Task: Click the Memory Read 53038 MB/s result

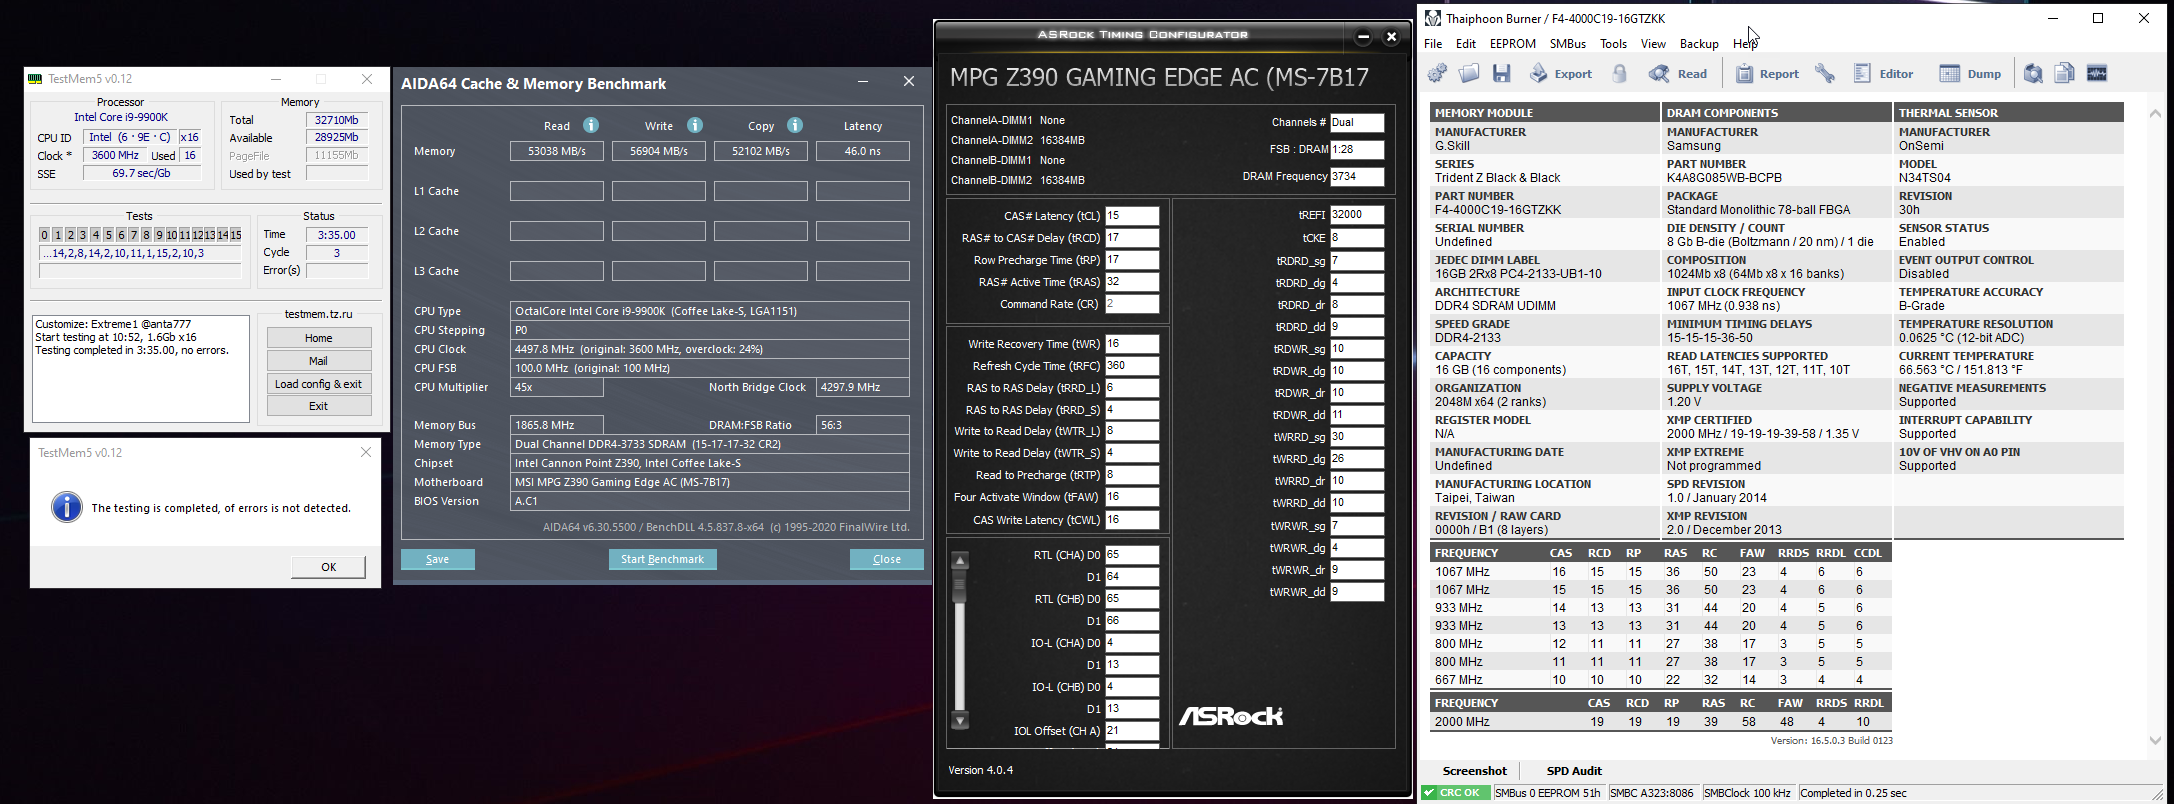Action: pos(557,151)
